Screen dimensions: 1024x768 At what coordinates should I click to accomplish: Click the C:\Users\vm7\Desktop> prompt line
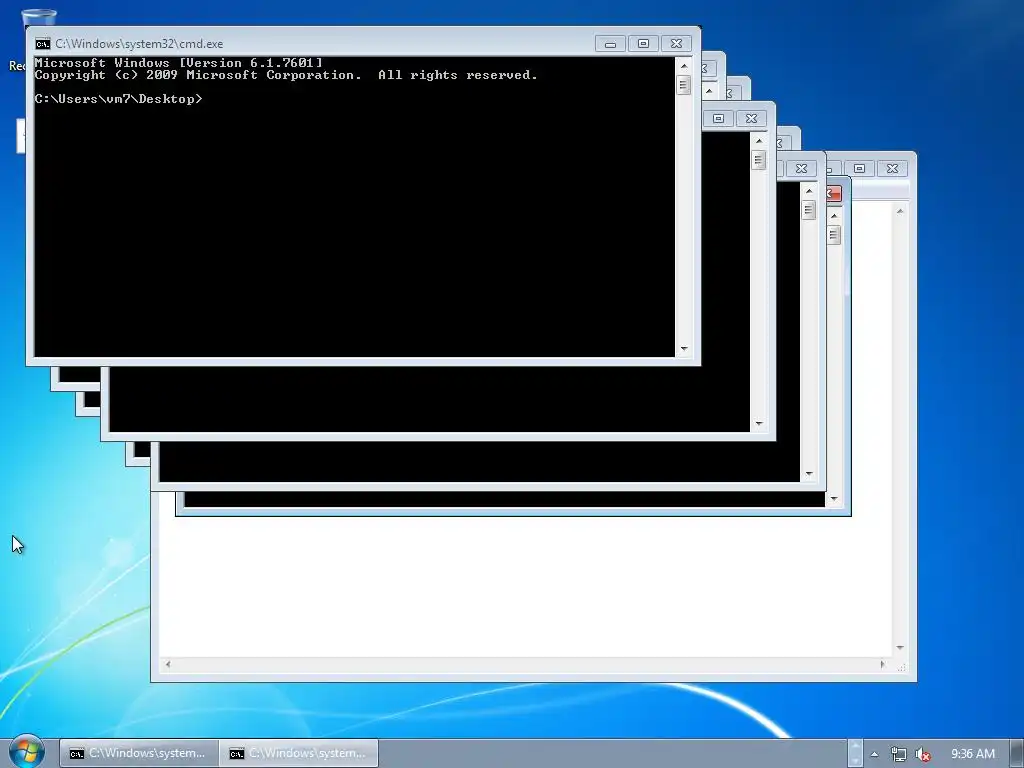(x=119, y=99)
